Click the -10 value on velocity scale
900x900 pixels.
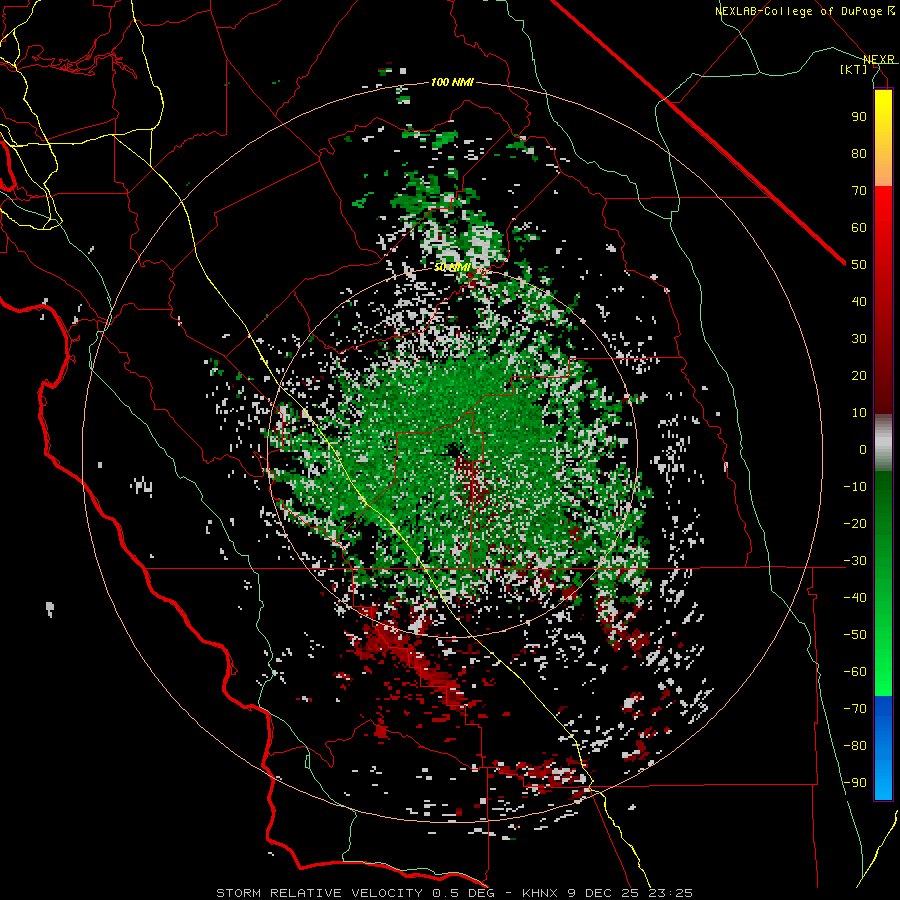855,487
